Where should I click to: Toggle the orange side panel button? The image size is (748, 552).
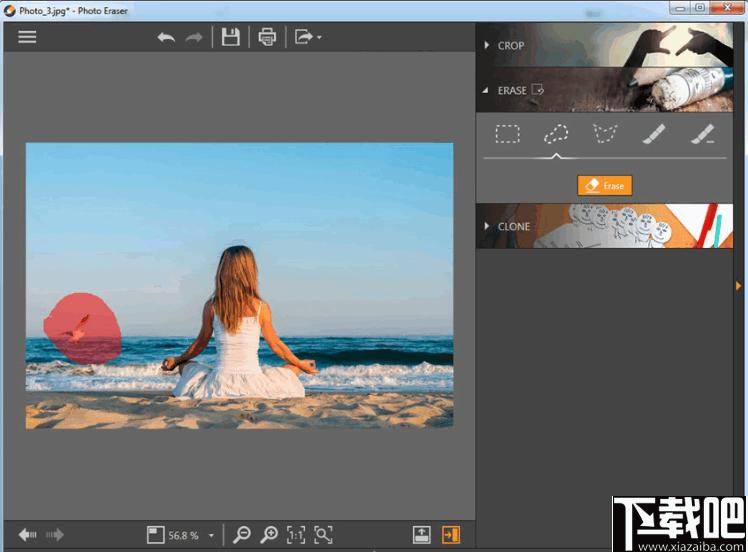tap(451, 535)
